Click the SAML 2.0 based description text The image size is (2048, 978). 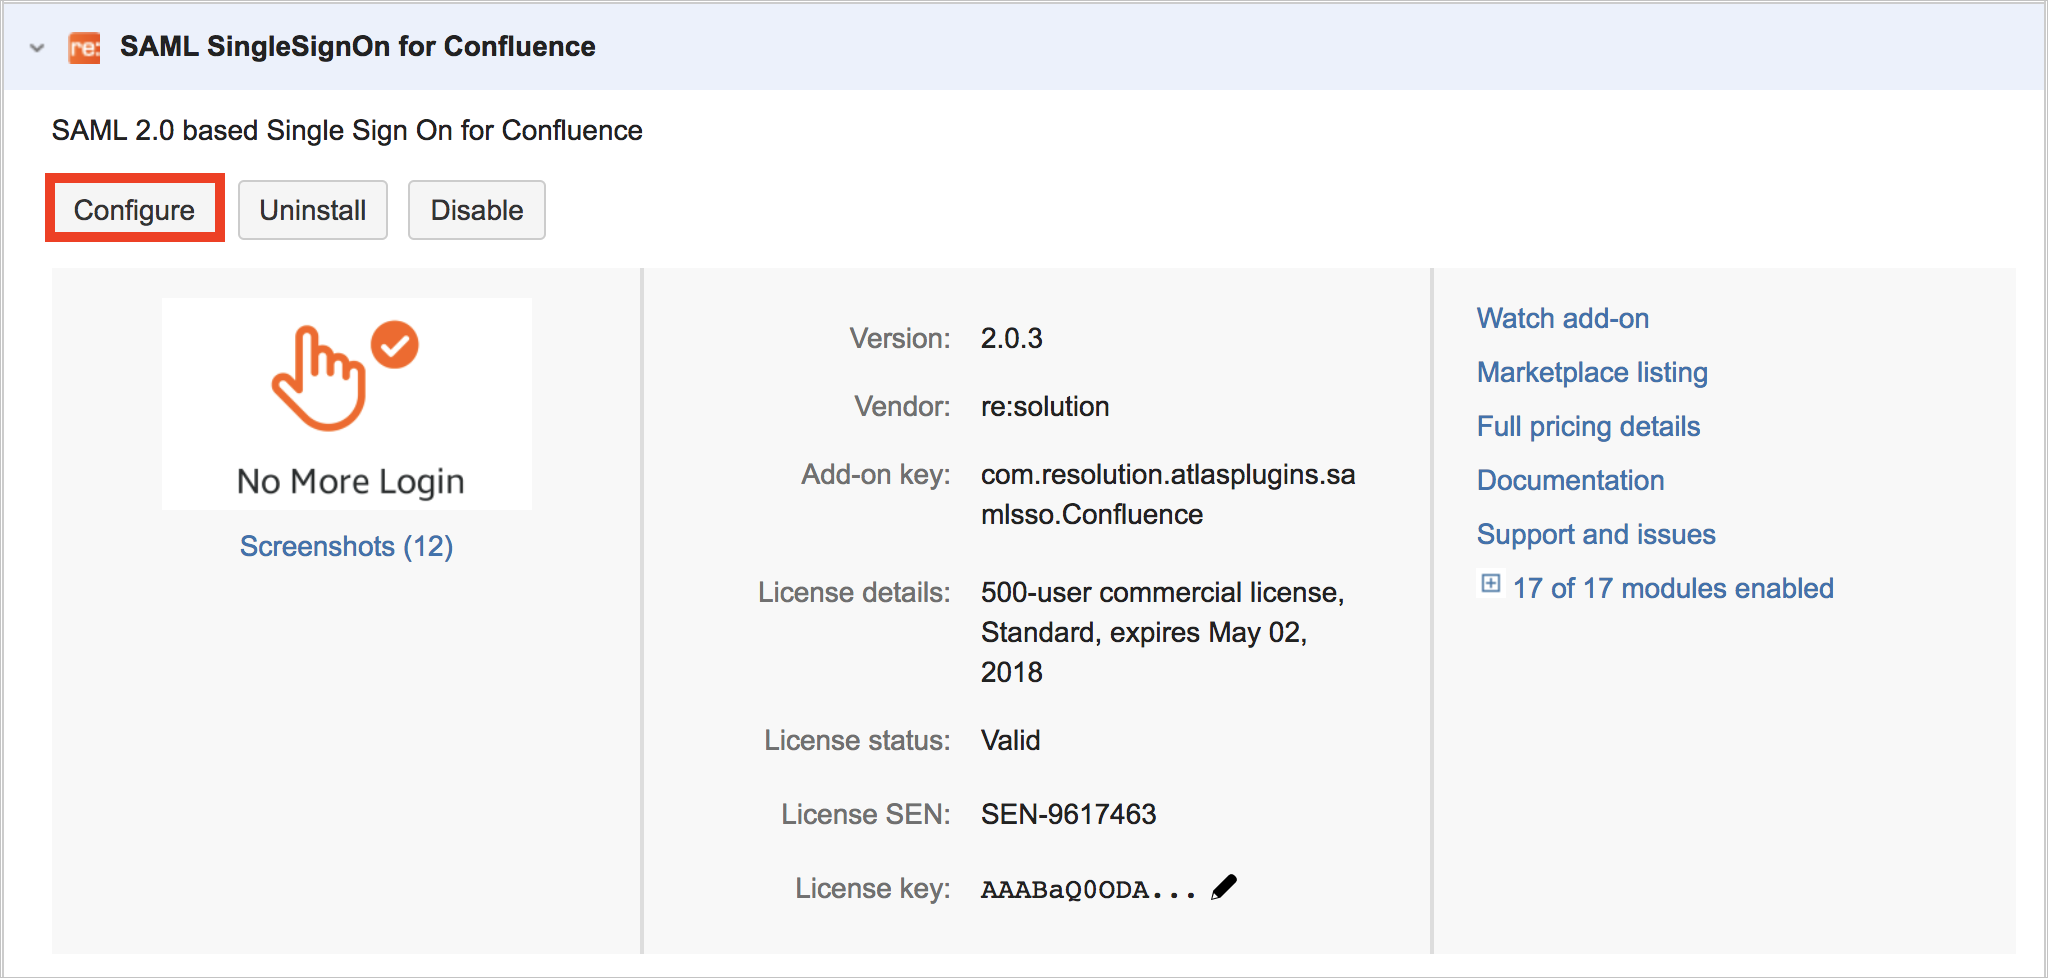tap(347, 130)
